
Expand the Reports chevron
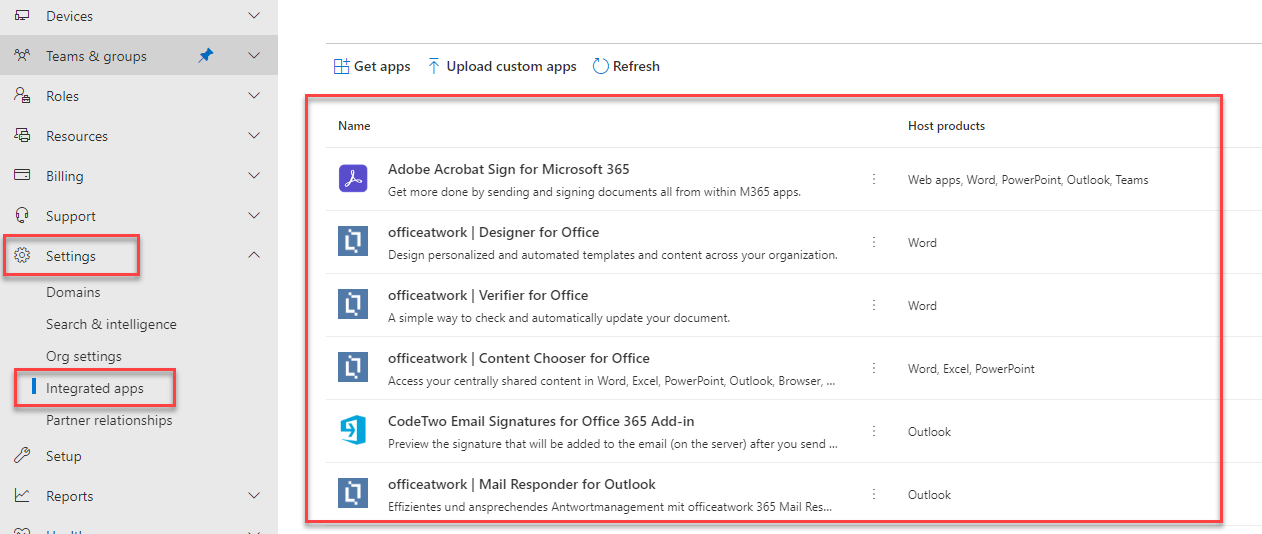(254, 496)
